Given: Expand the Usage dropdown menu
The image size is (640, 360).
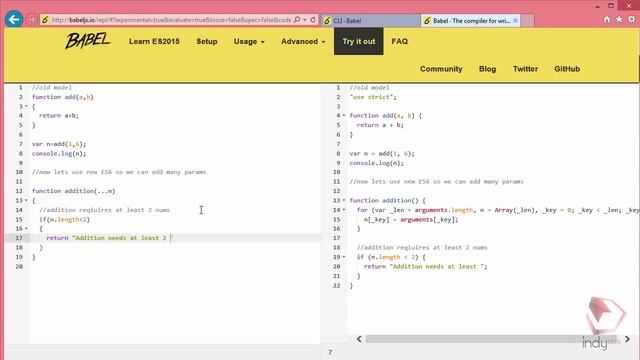Looking at the screenshot, I should pyautogui.click(x=249, y=41).
